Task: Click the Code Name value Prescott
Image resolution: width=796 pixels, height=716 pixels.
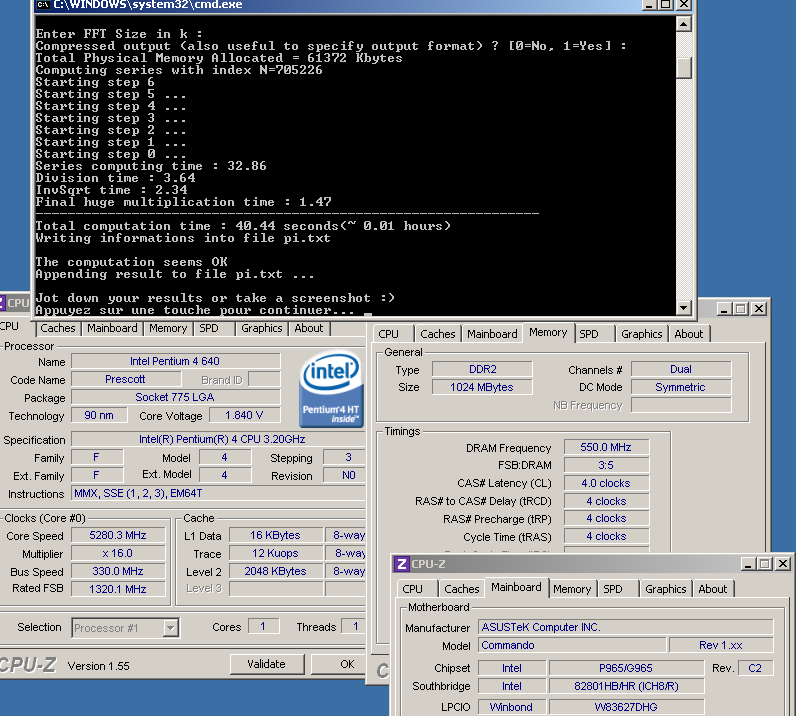Action: (x=125, y=379)
